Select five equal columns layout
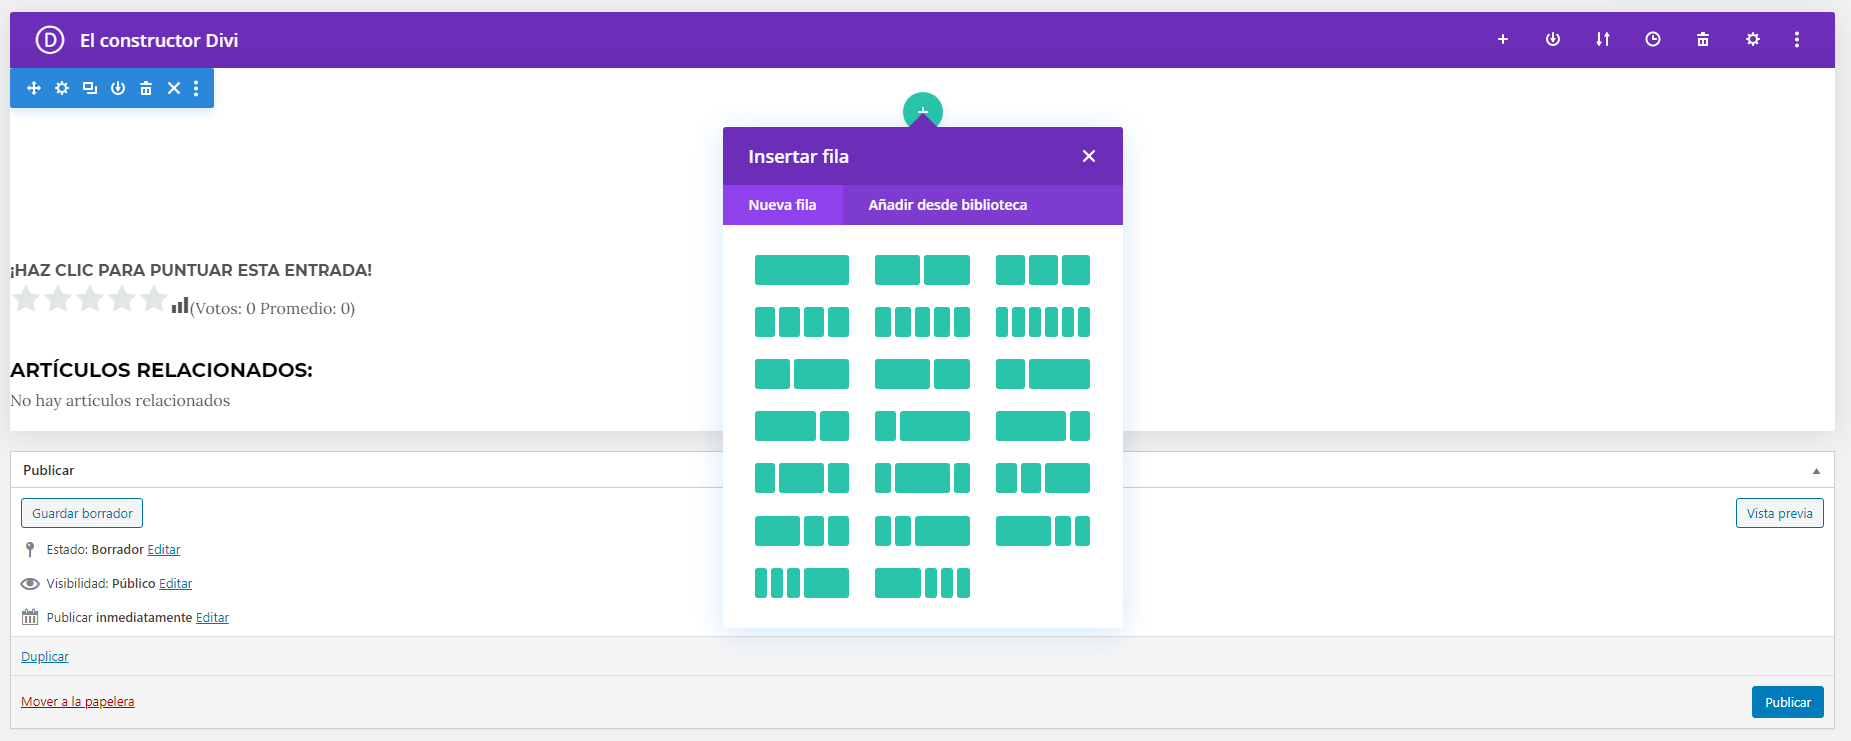This screenshot has height=741, width=1851. (922, 322)
